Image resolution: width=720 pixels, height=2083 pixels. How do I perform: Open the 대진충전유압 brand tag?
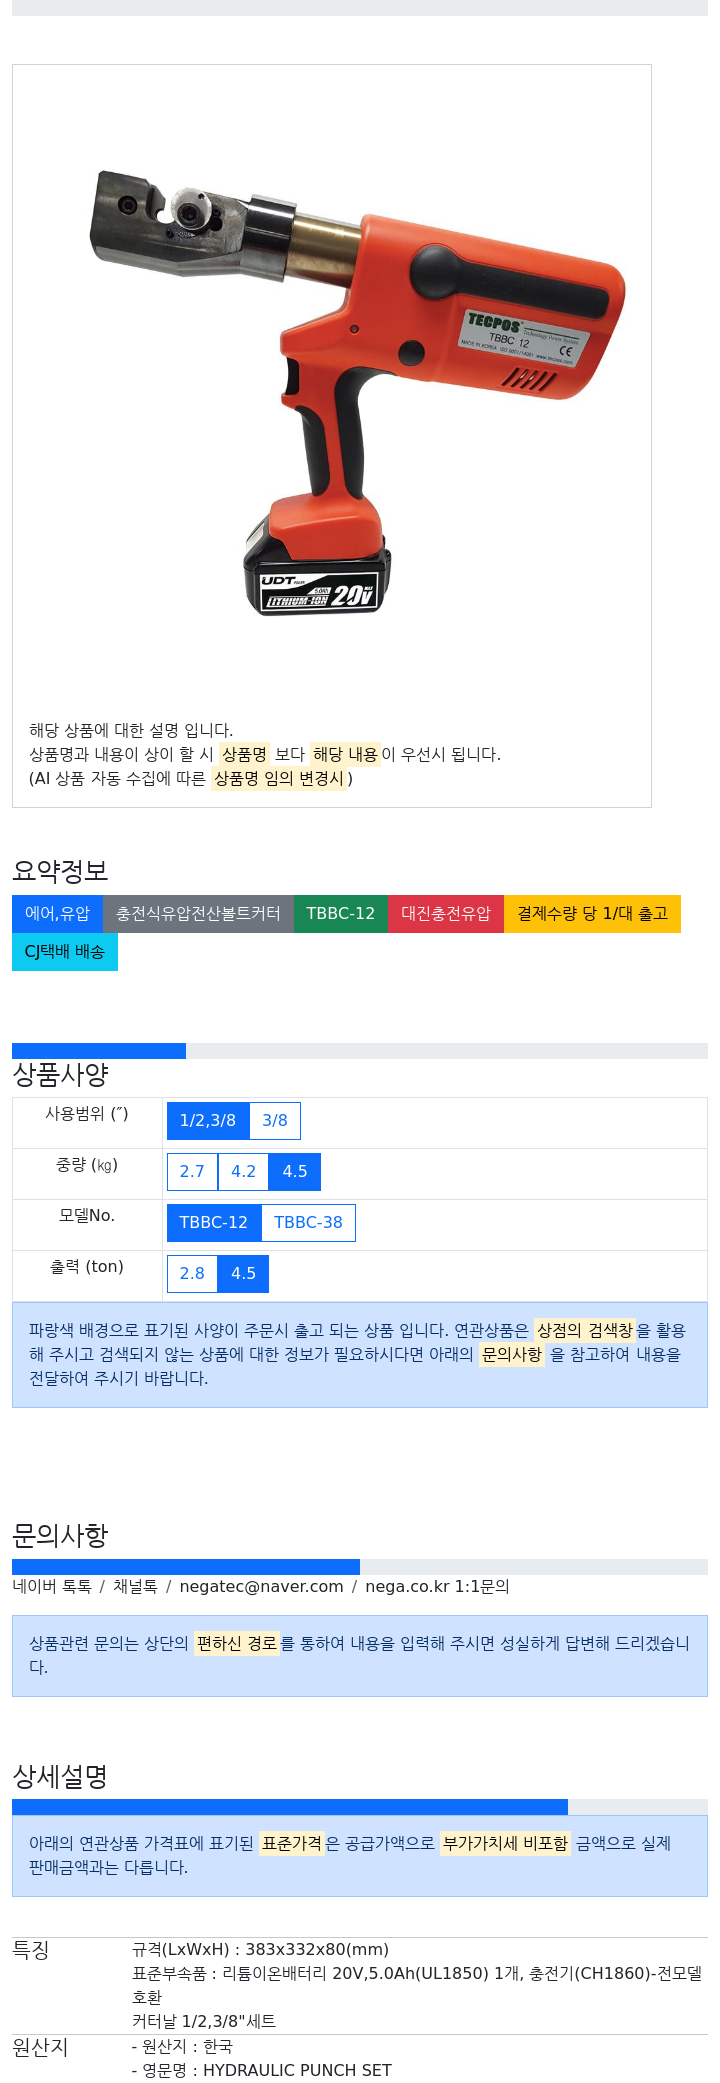coord(446,914)
